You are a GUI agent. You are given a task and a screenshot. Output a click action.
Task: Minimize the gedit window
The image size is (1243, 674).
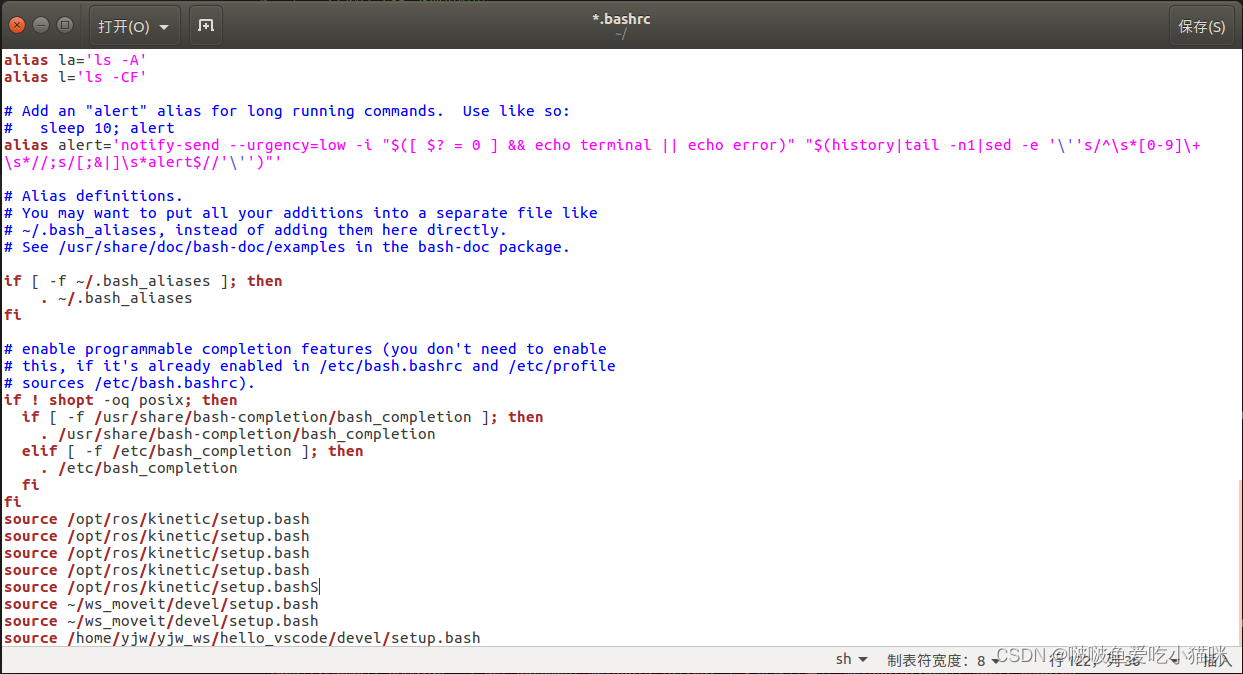tap(39, 25)
